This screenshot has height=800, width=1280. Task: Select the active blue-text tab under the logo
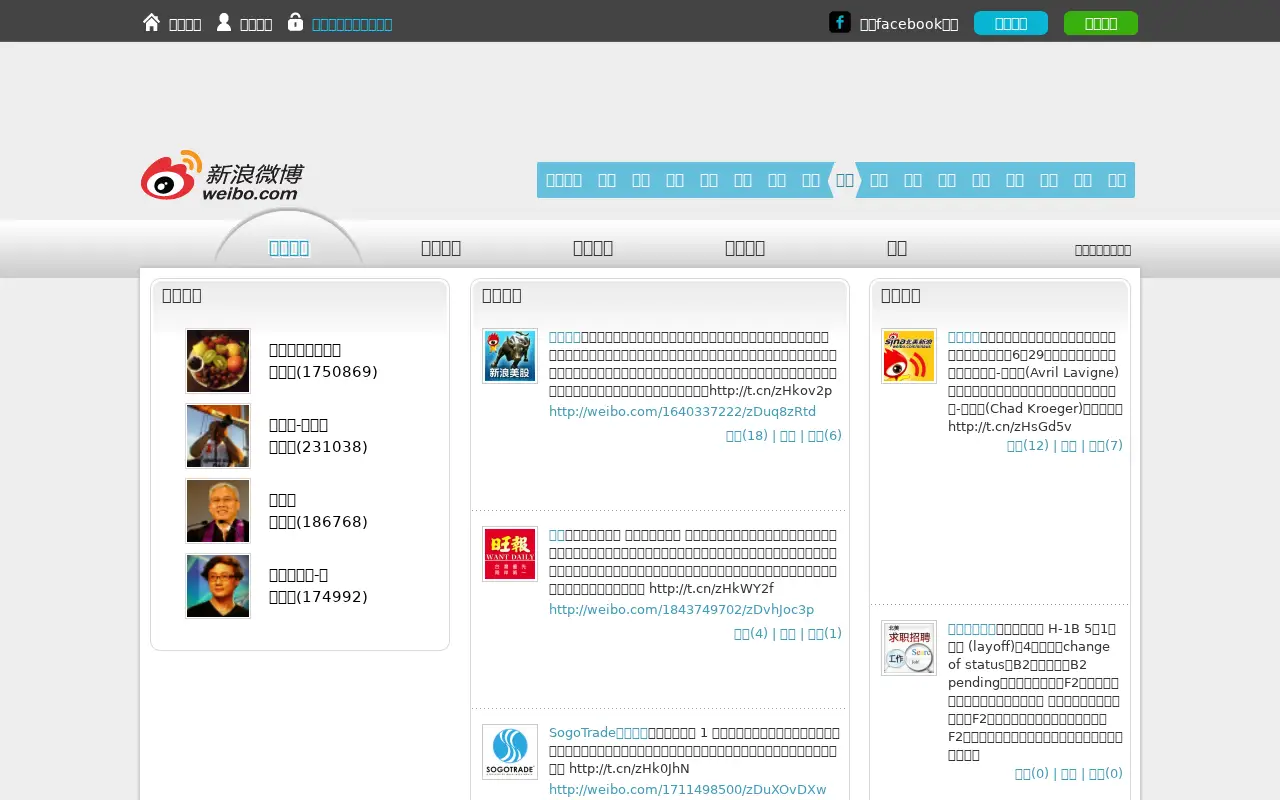click(x=289, y=248)
